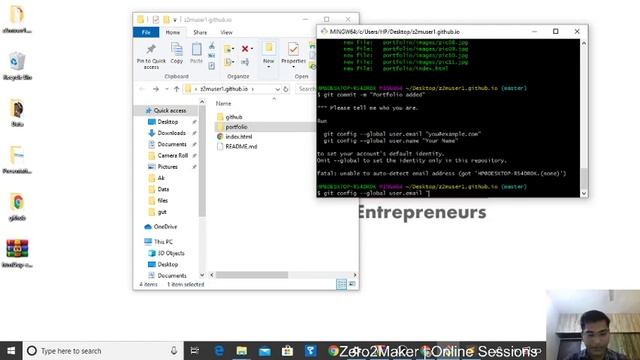Click the Rename icon in Organize group
The image size is (640, 360).
tap(245, 62)
